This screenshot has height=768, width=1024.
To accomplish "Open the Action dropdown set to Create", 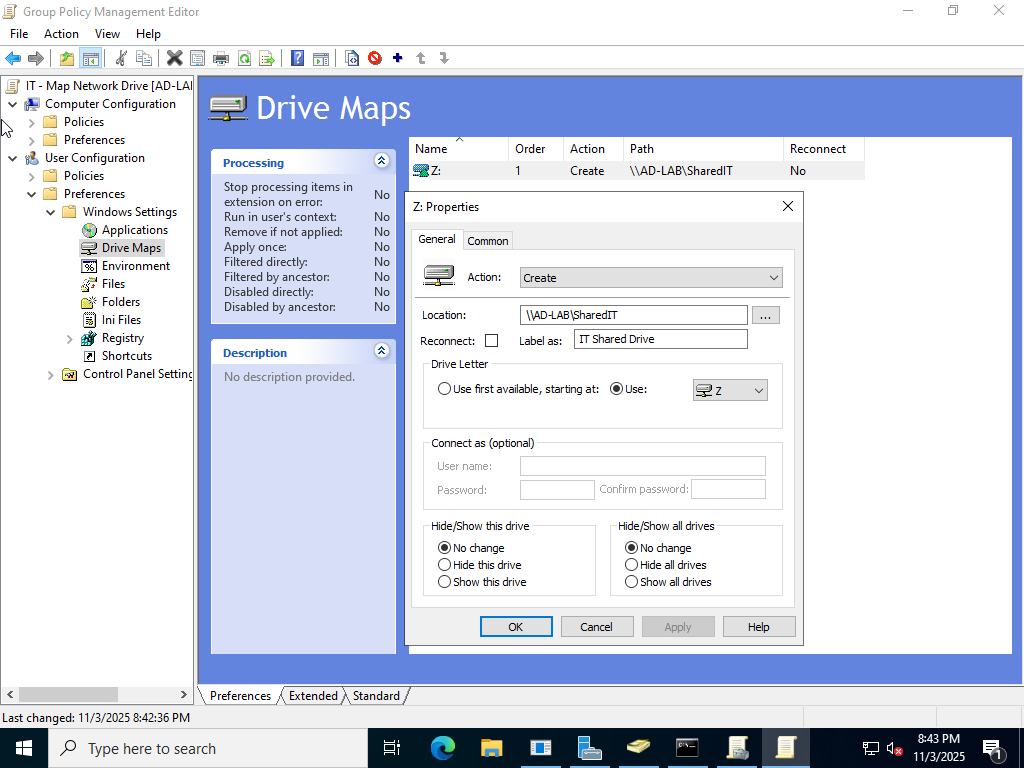I will point(651,278).
